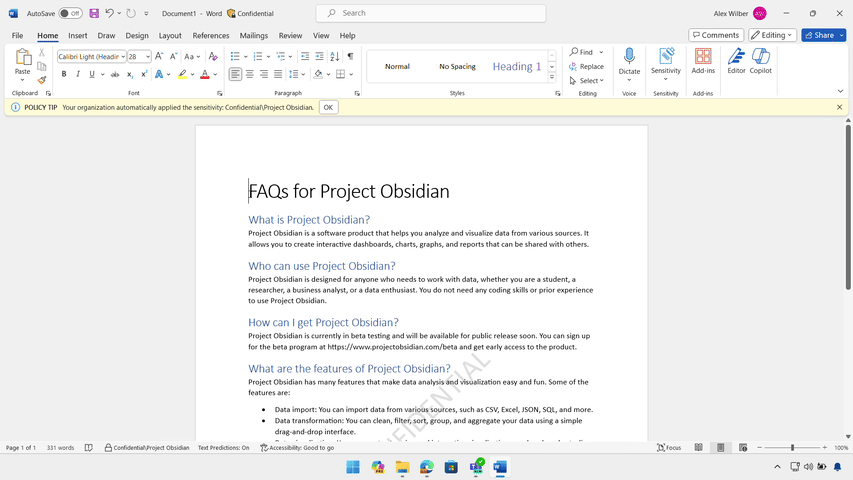Click Increase Font Size icon
The height and width of the screenshot is (480, 853).
159,56
